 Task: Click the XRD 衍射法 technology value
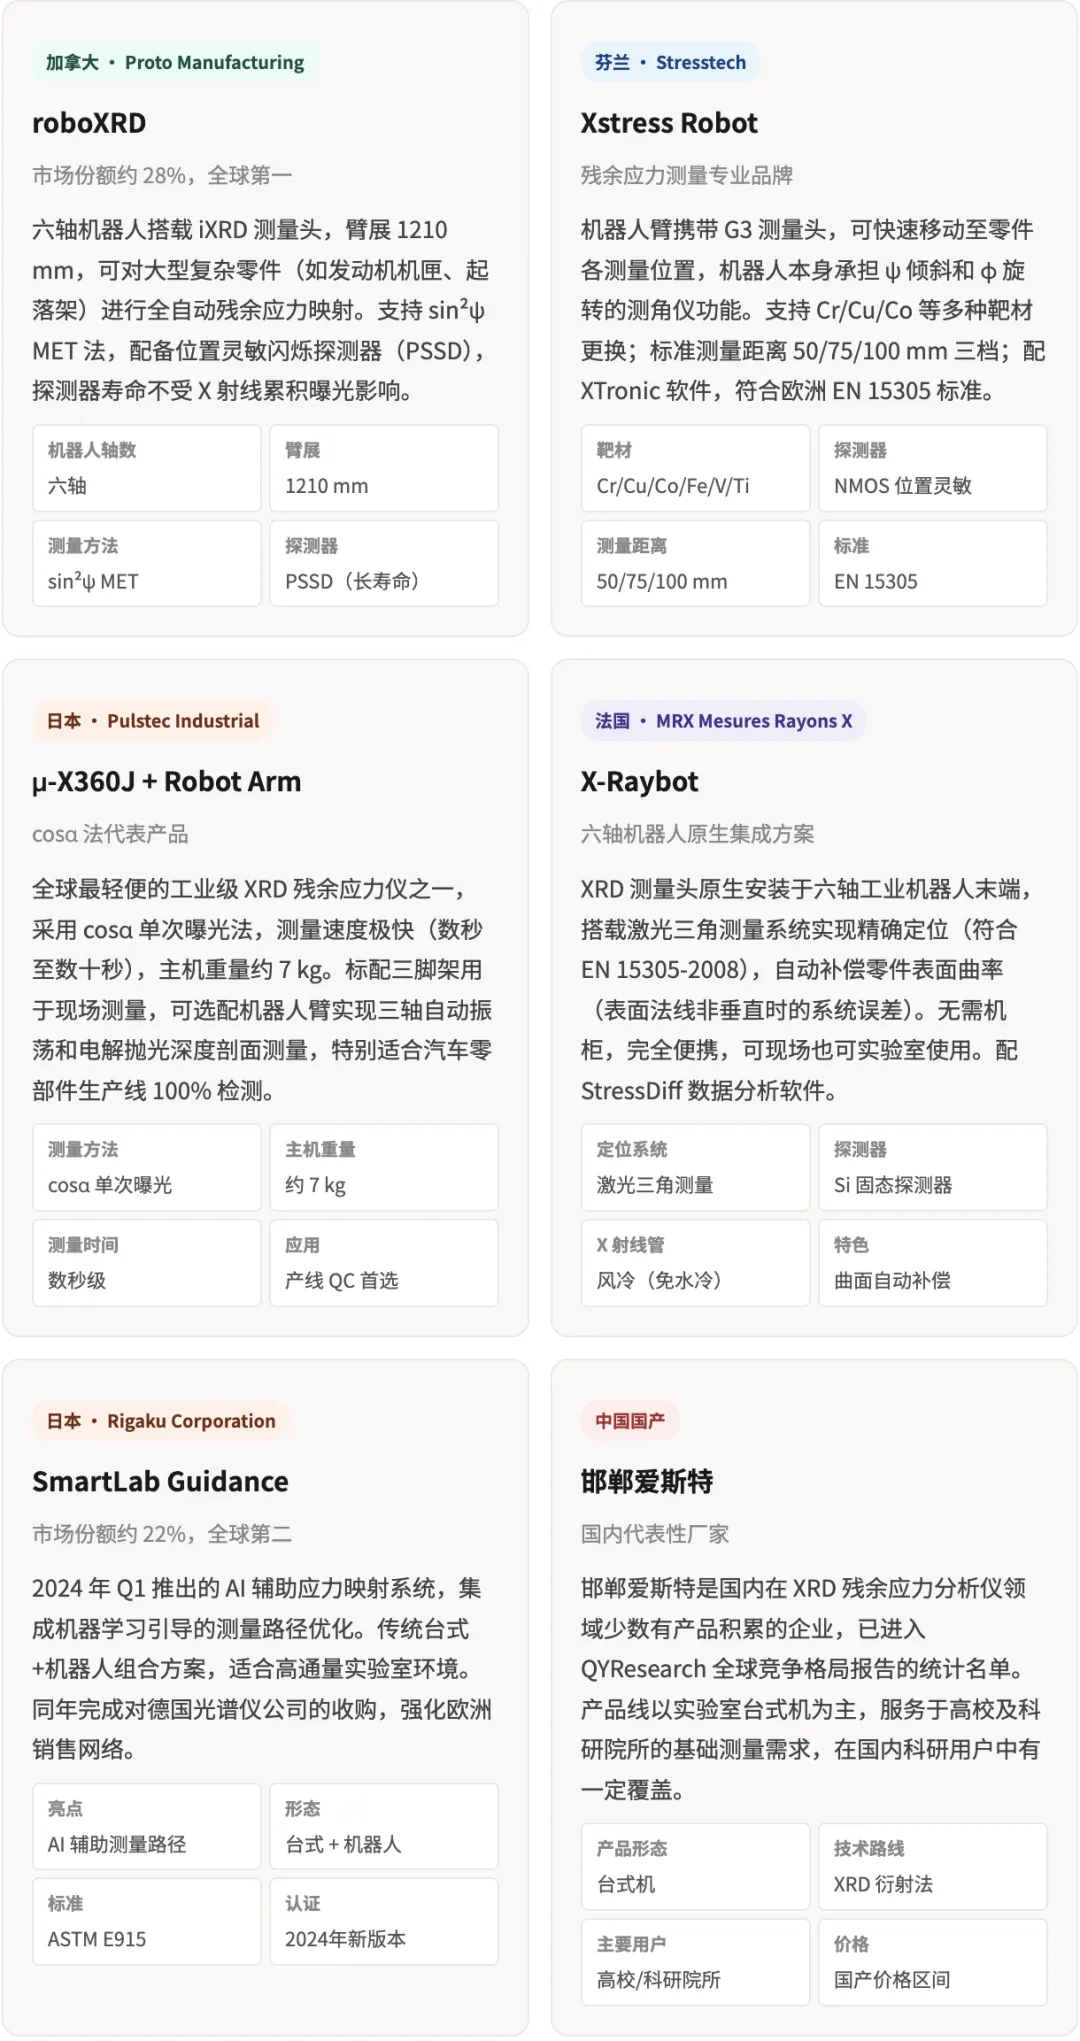883,1884
